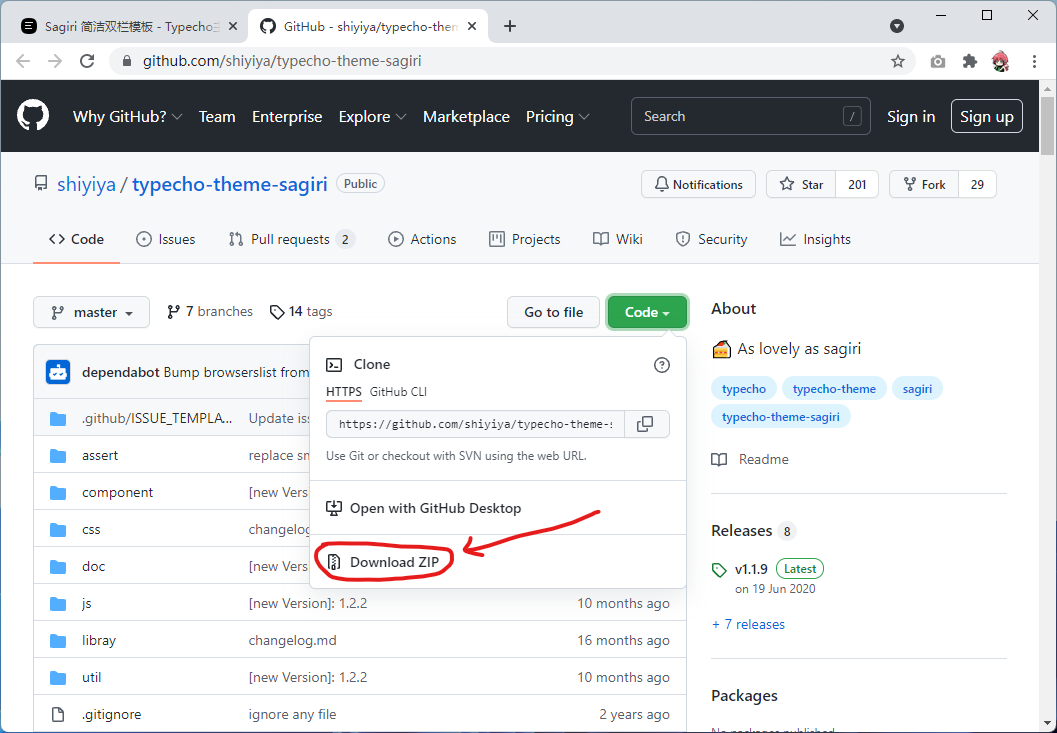Close the Sagiri Typecho tab
The image size is (1057, 733).
[x=233, y=26]
